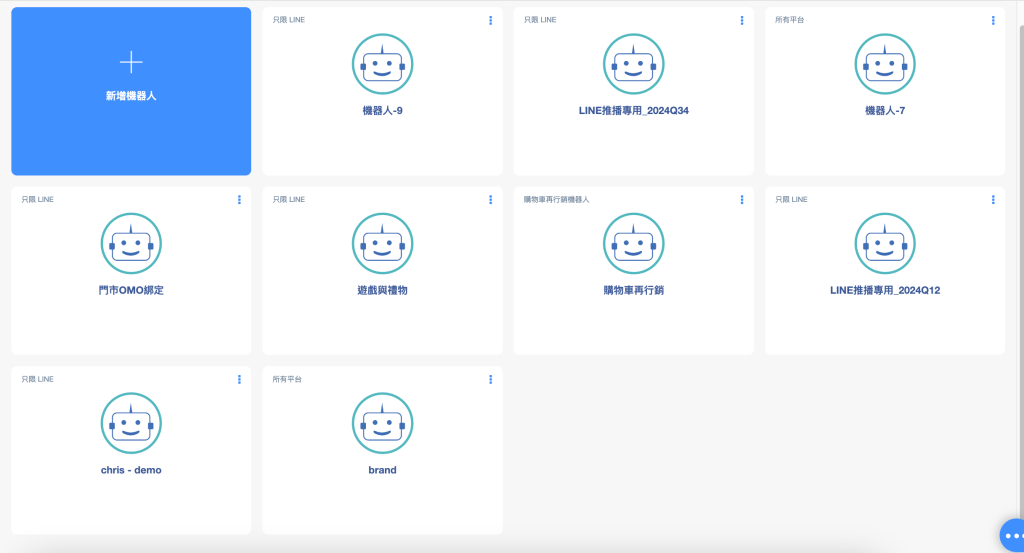Open the 購物車再行銷 robot icon

[633, 244]
